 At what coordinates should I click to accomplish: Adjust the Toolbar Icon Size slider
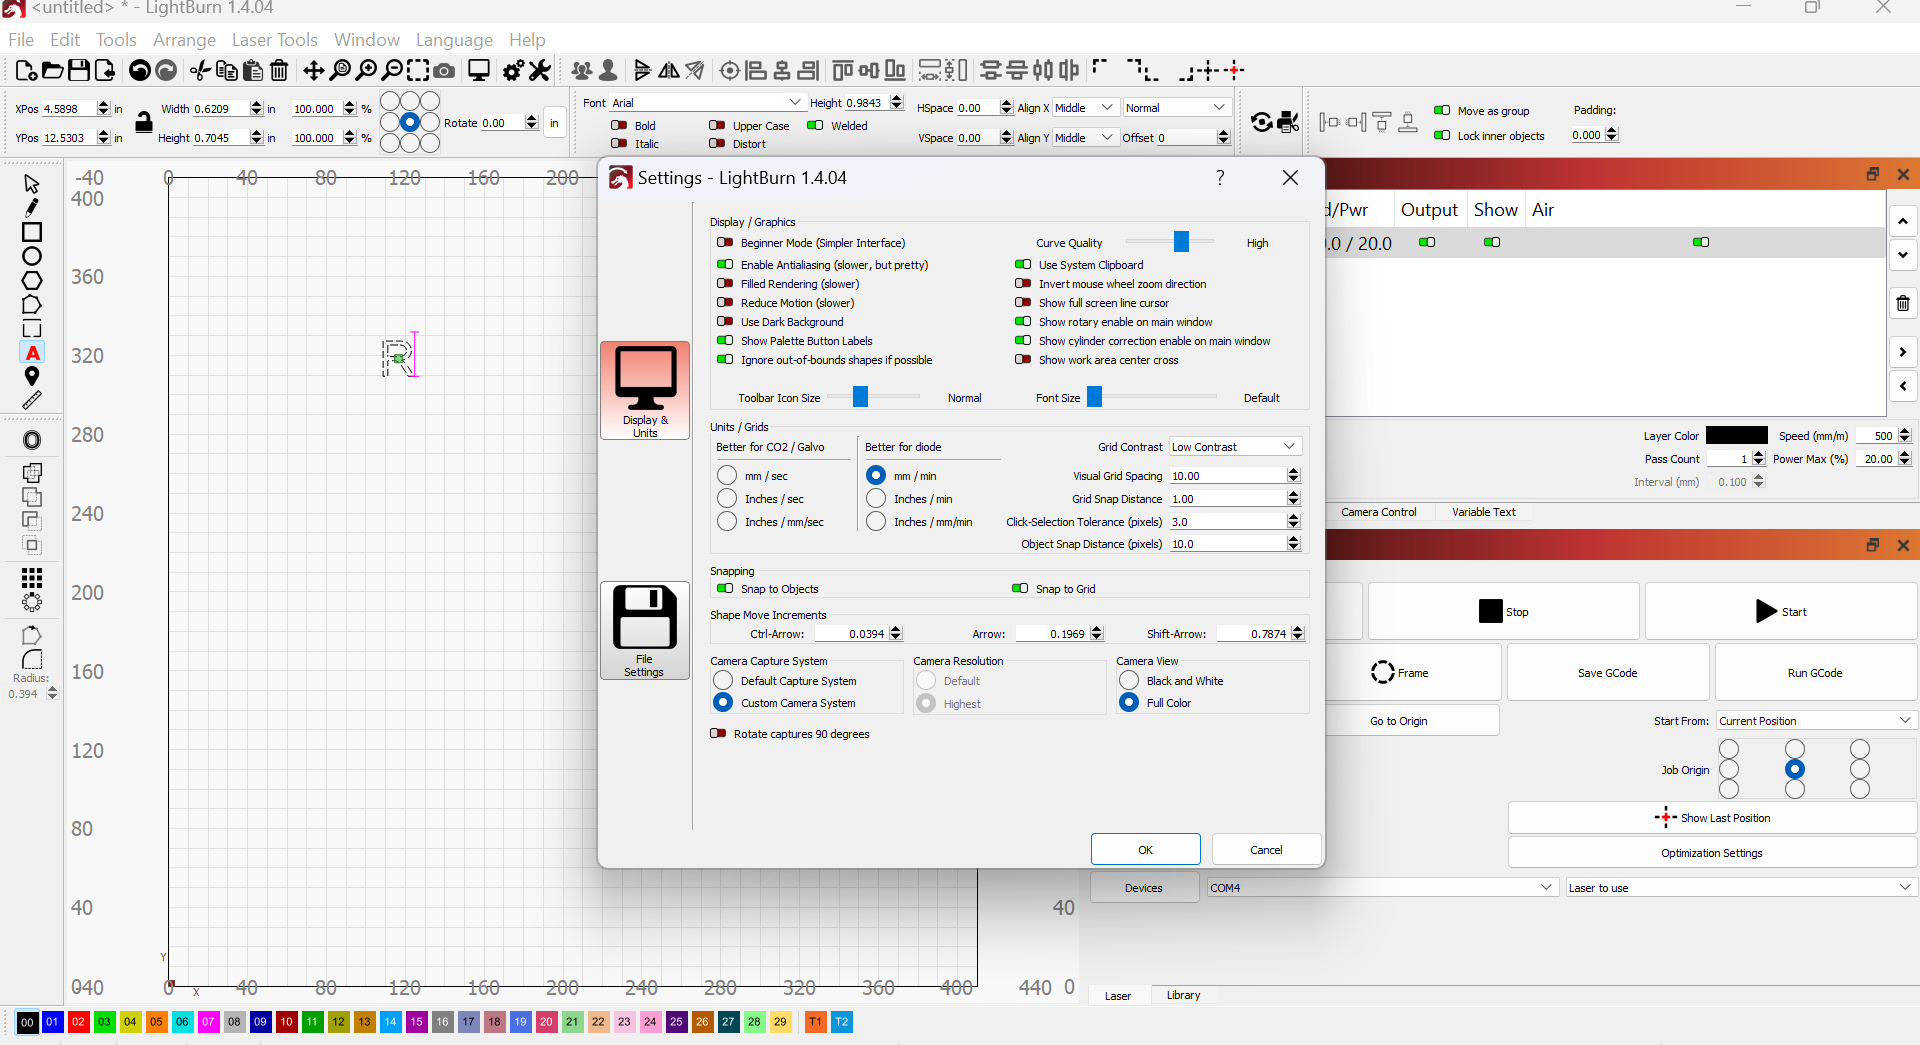(861, 397)
